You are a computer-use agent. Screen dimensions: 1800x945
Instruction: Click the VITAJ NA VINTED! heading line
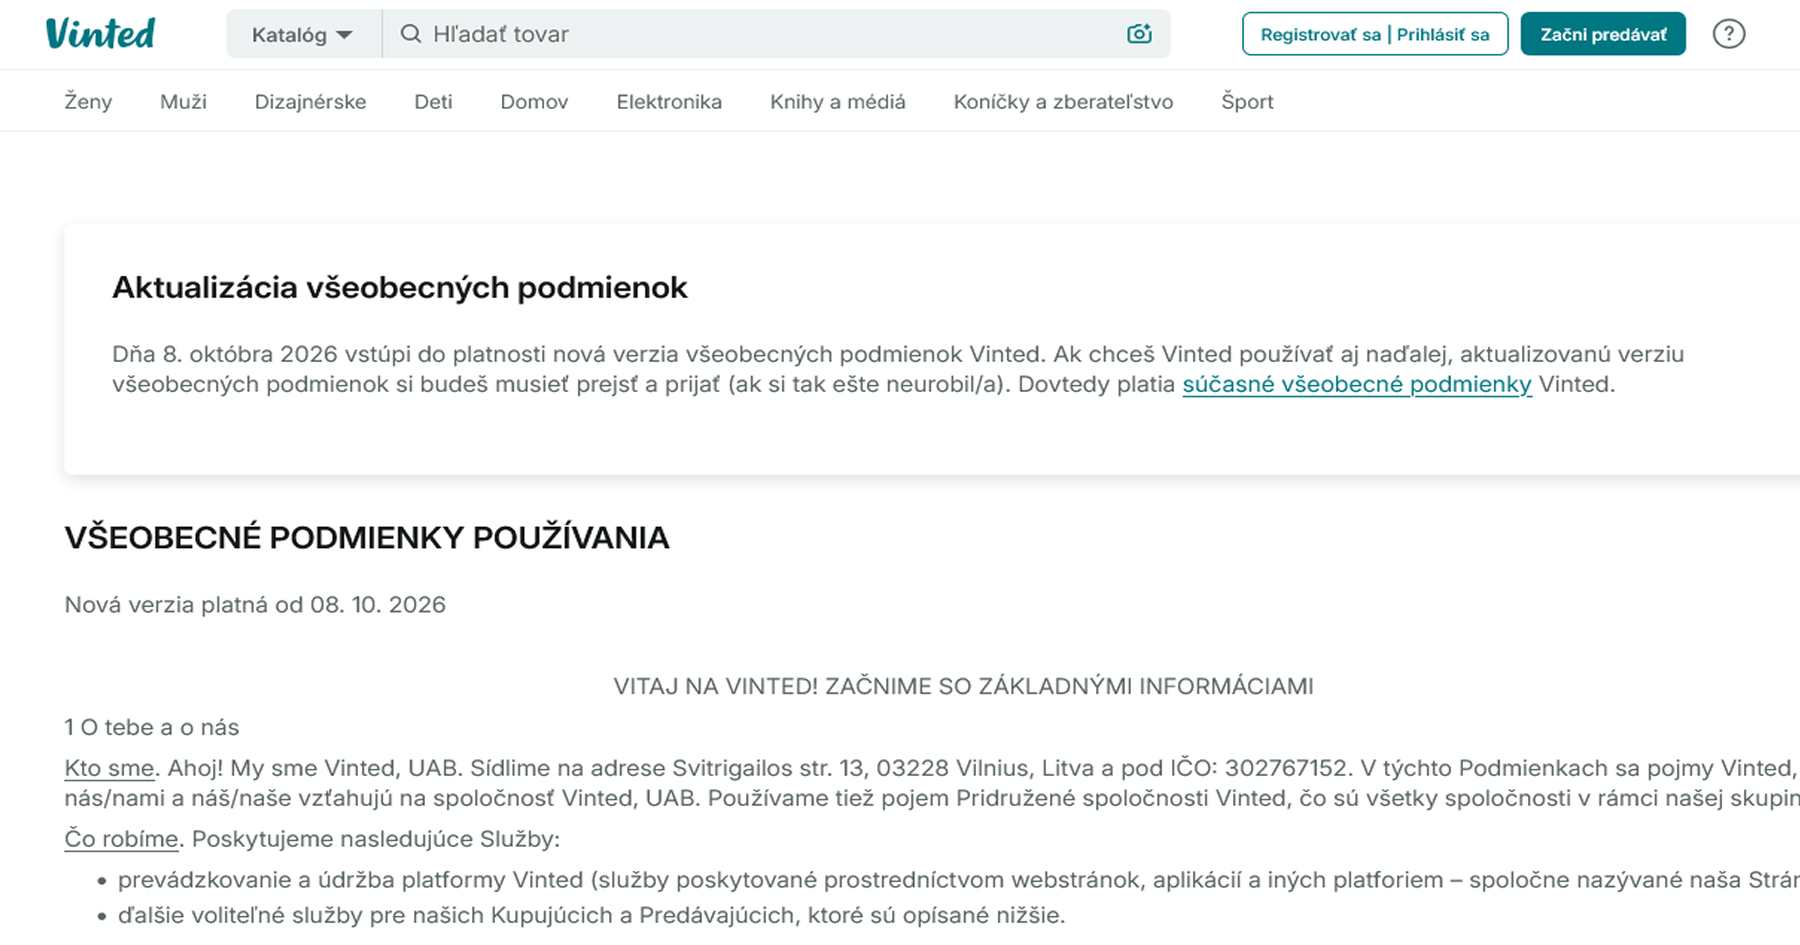[963, 686]
